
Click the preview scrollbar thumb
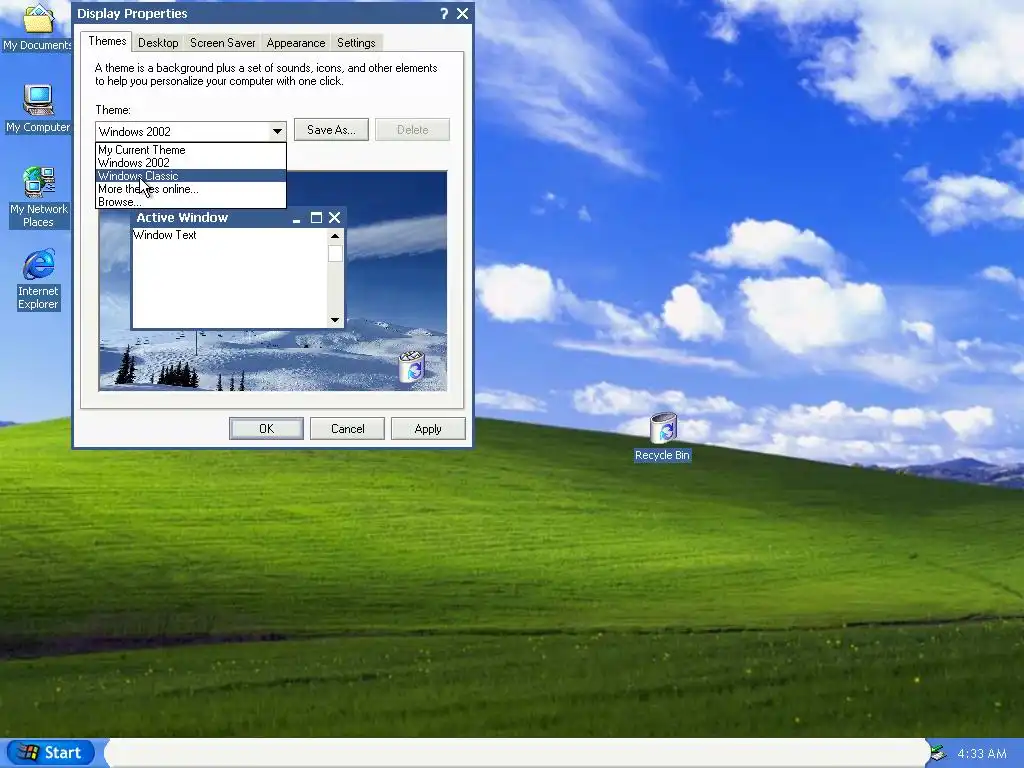[x=335, y=253]
